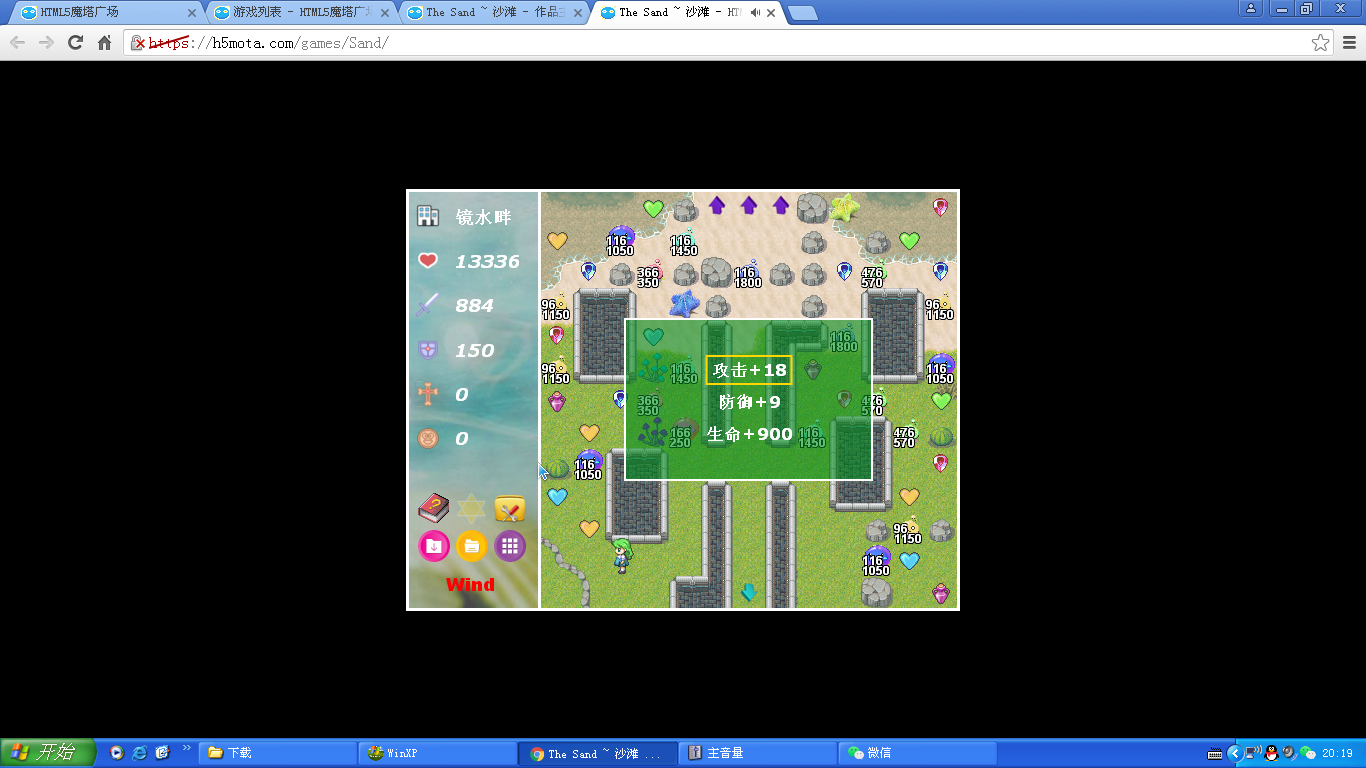1366x768 pixels.
Task: Open the yellow toolbox icon
Action: click(510, 508)
